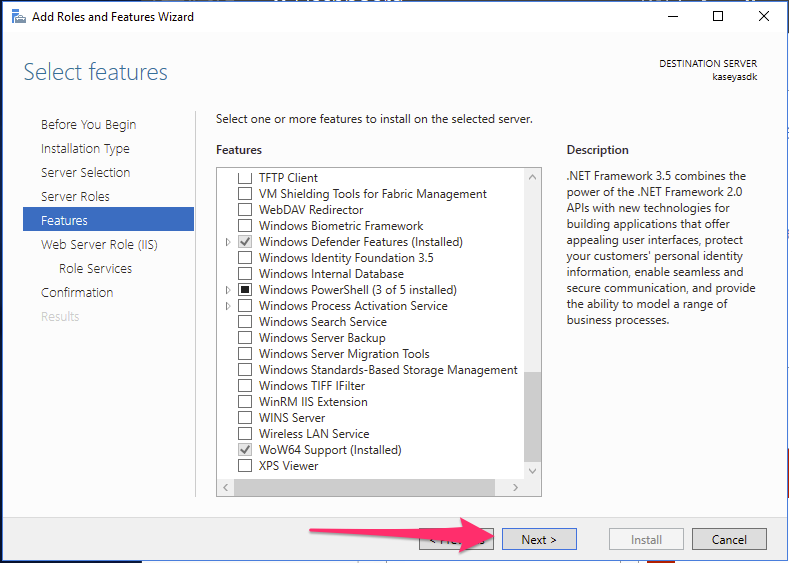
Task: Click the features list scroll up arrow
Action: point(532,177)
